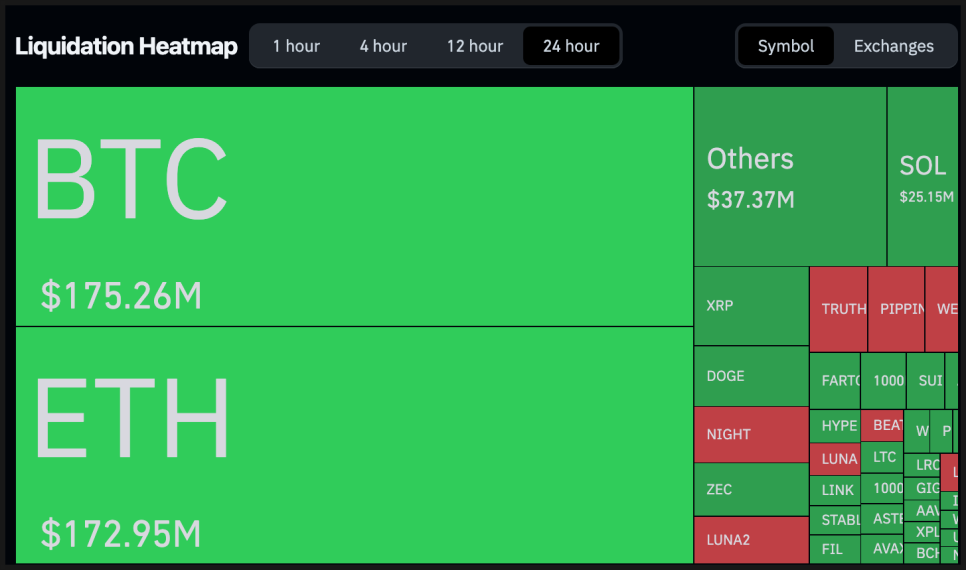Click the XRP heatmap tile

[751, 306]
